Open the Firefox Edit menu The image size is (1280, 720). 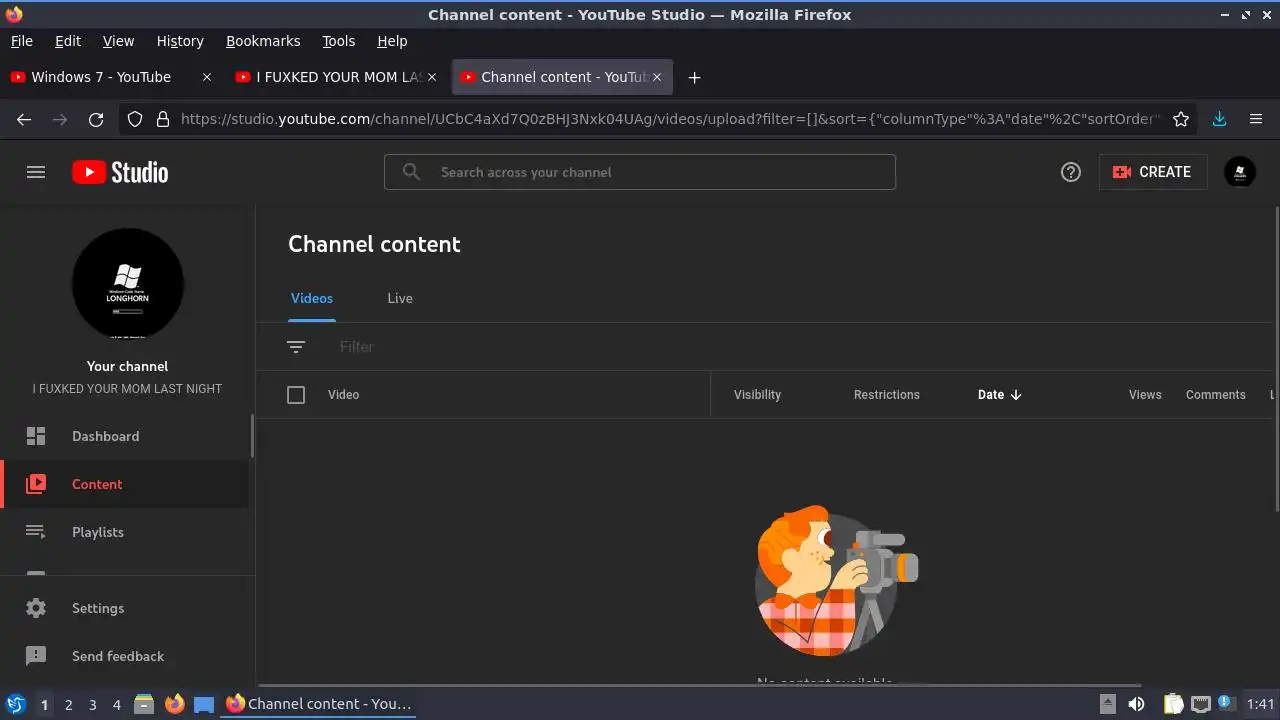(x=68, y=41)
